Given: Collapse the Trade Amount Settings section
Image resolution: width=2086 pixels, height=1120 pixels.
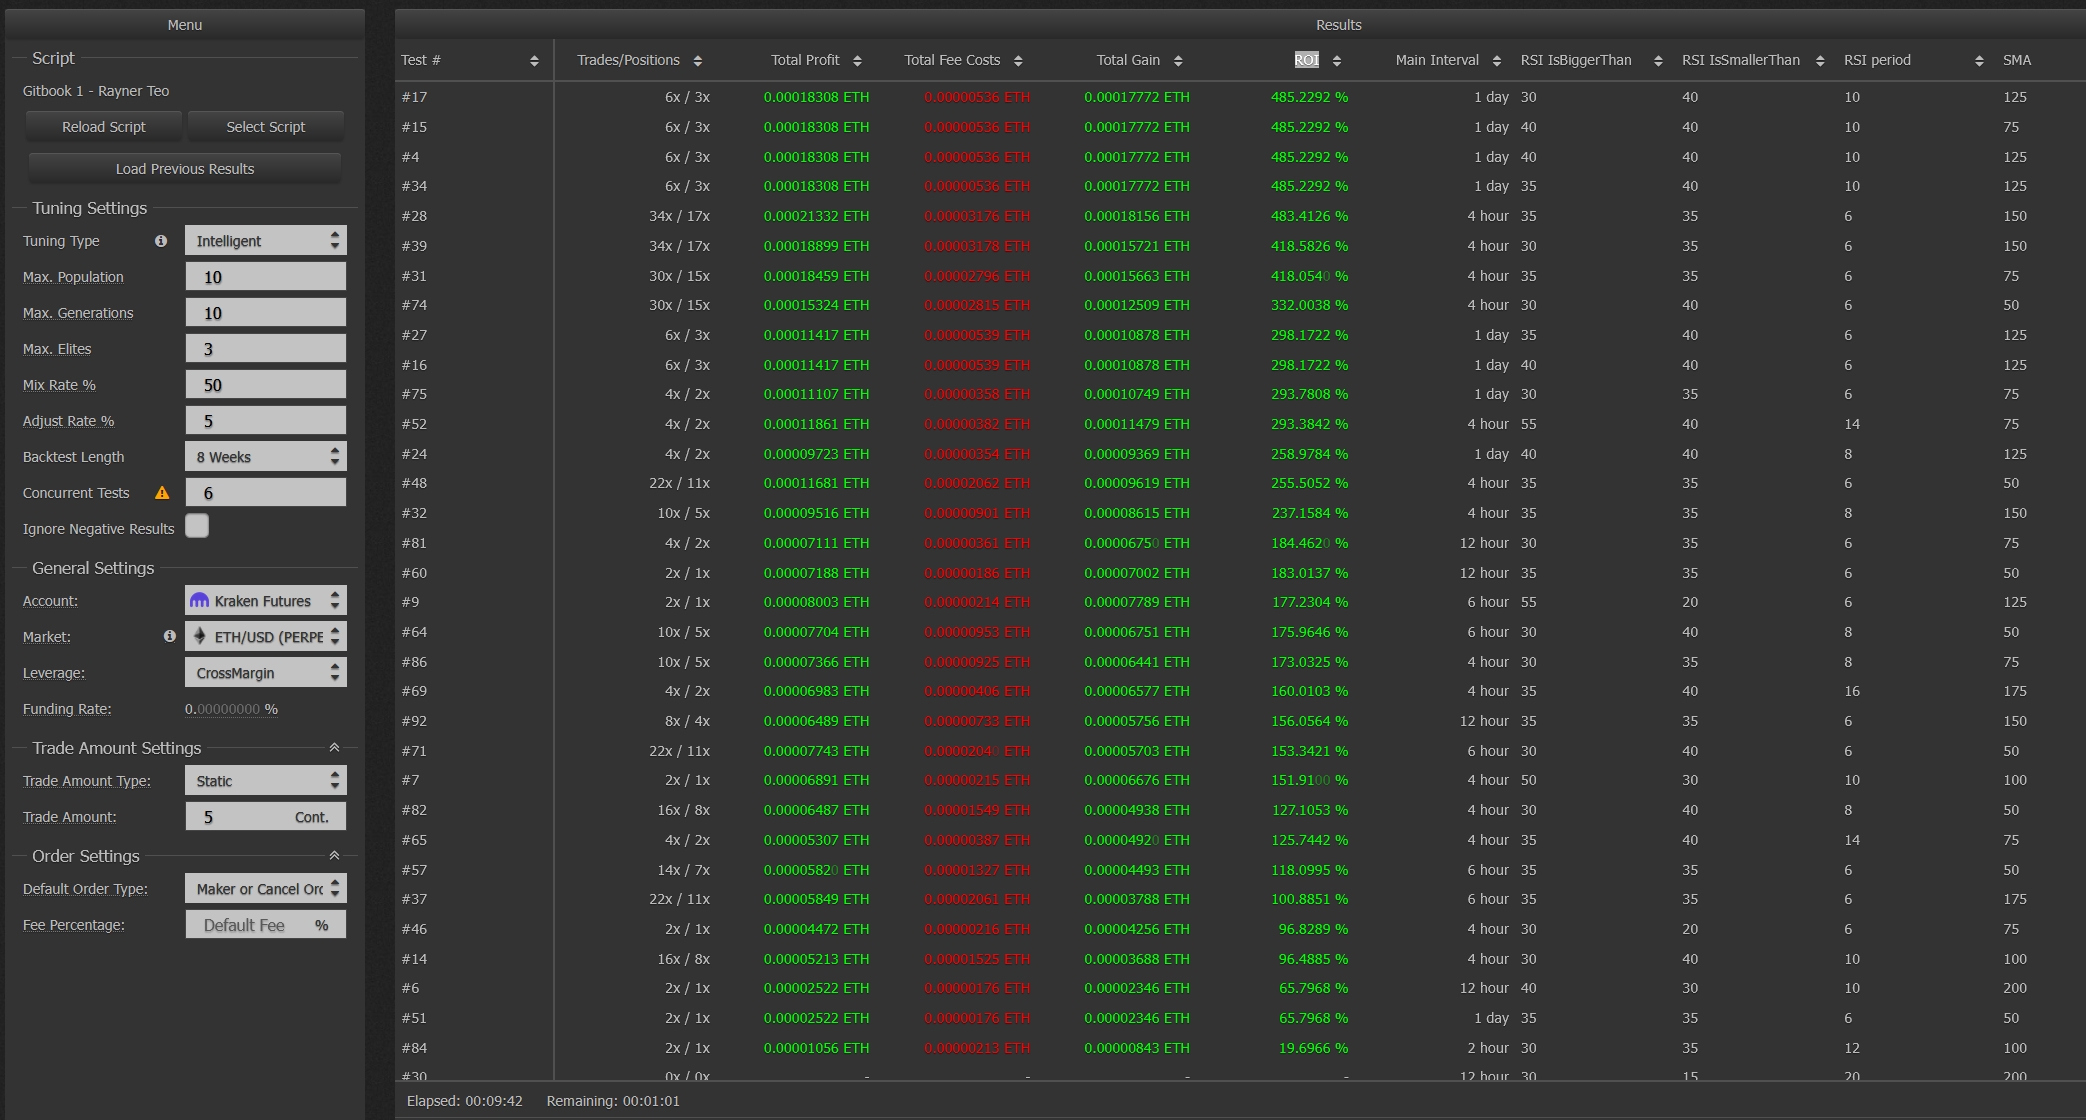Looking at the screenshot, I should (x=334, y=748).
